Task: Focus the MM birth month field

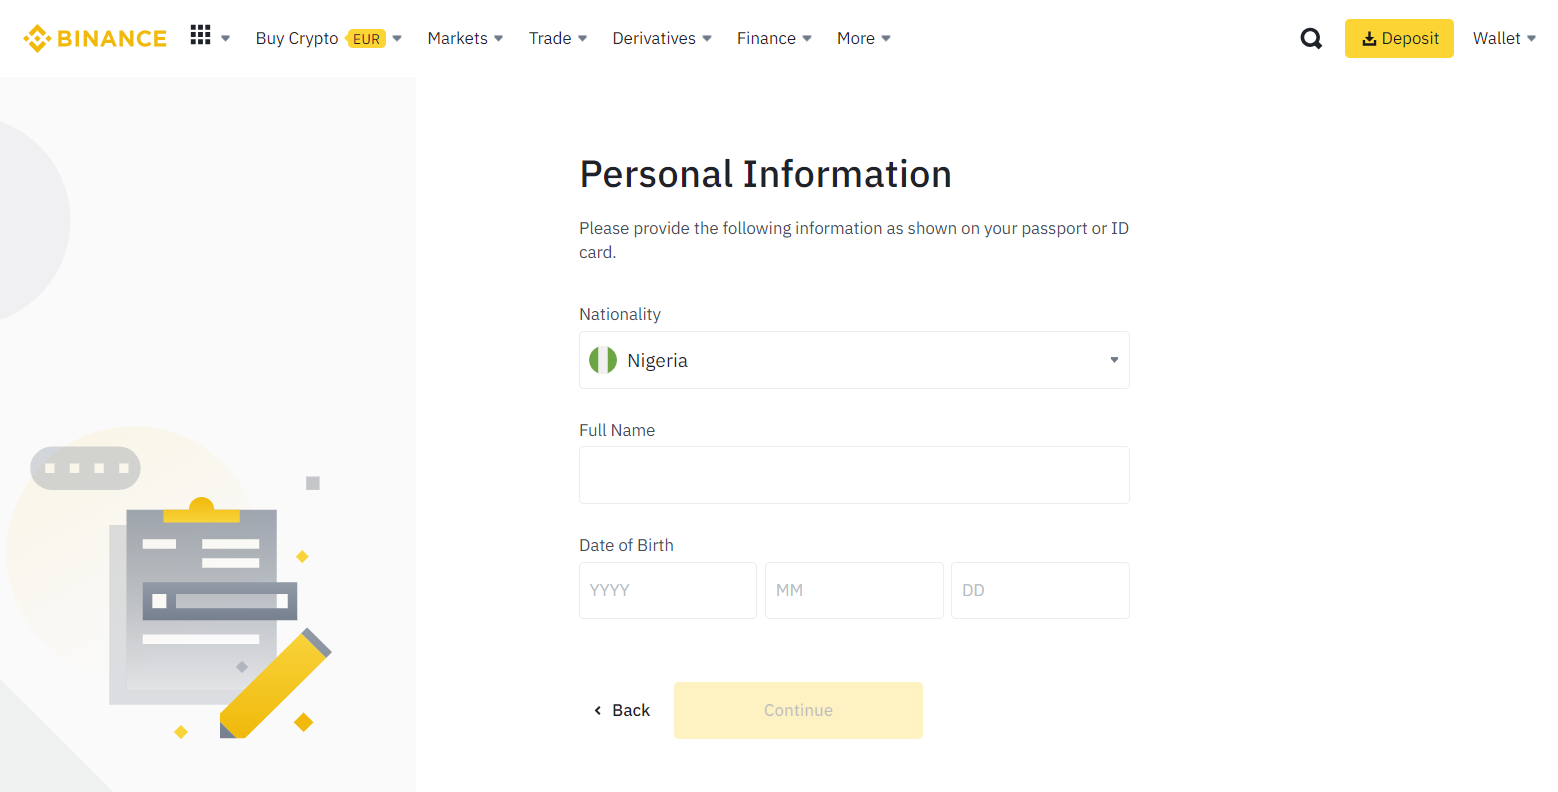Action: [x=854, y=590]
